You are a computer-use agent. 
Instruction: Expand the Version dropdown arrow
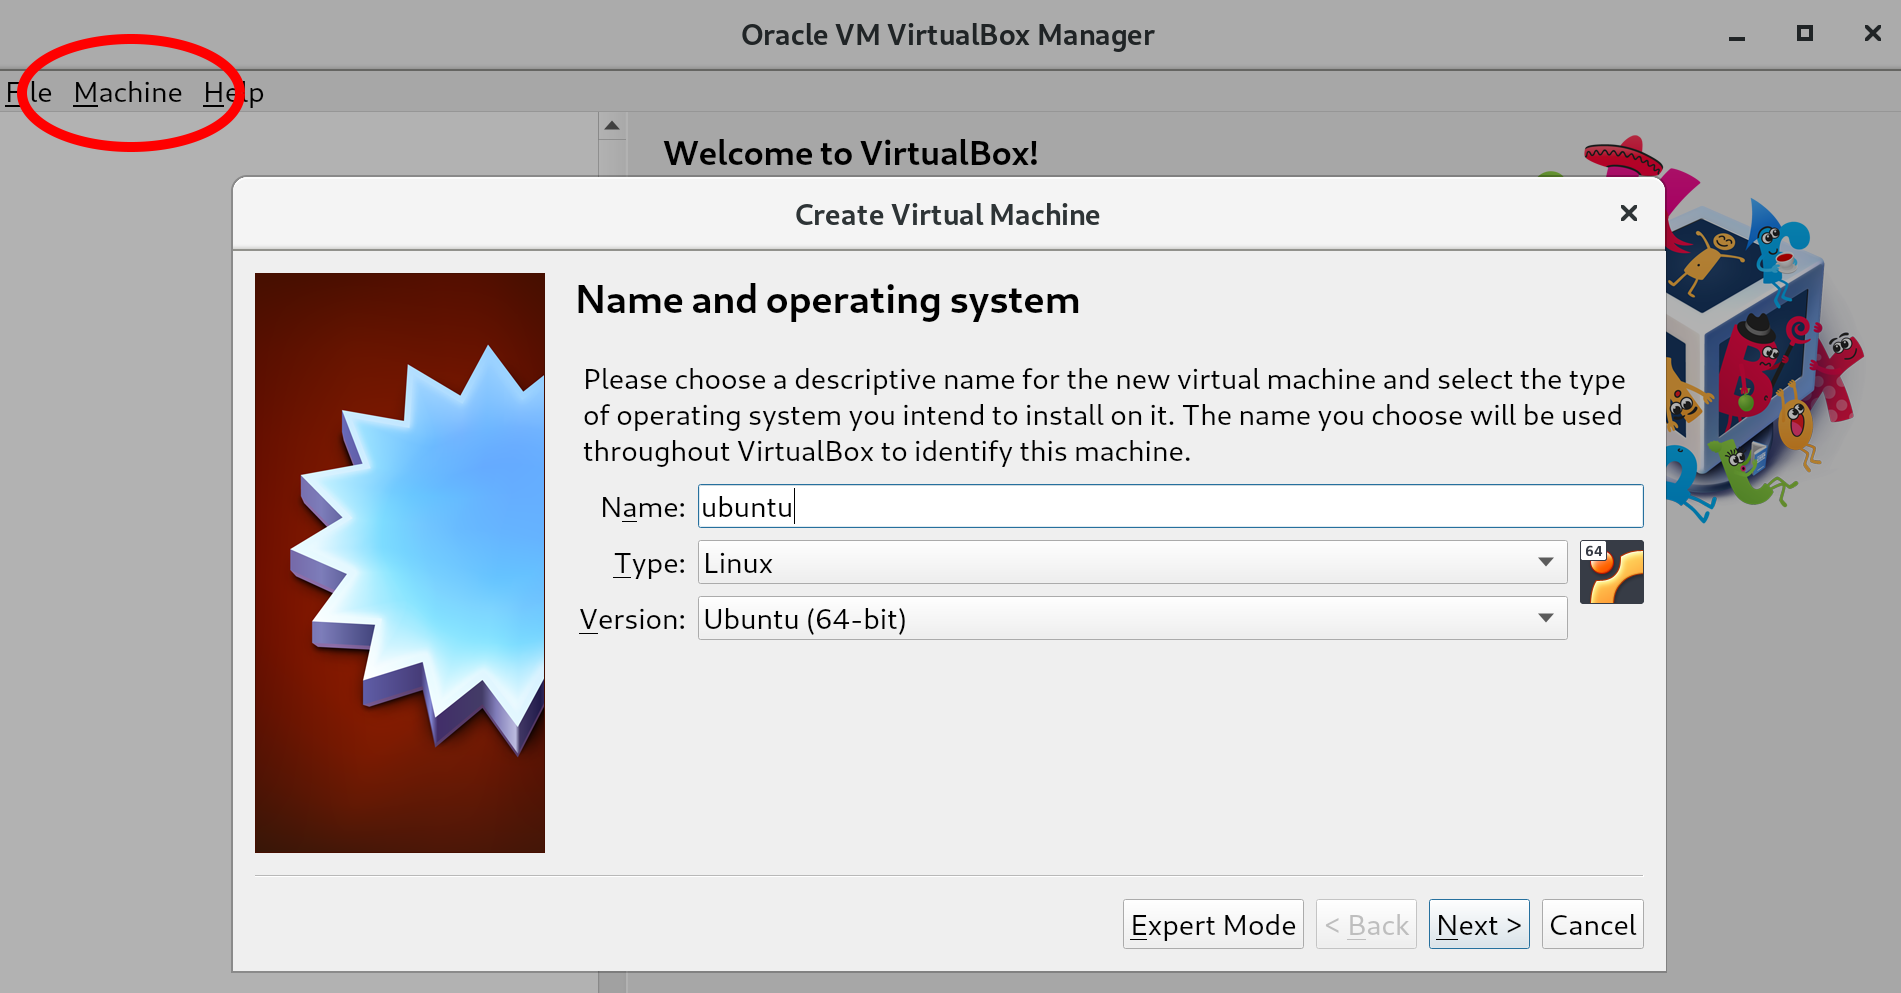point(1546,618)
